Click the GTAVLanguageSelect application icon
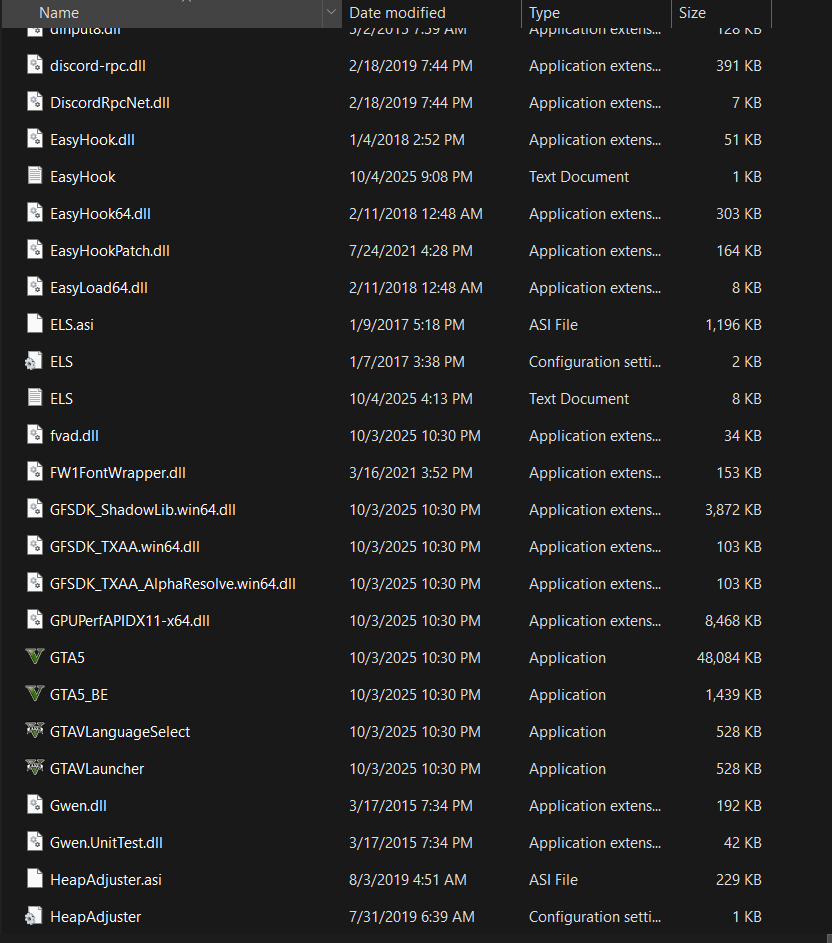The height and width of the screenshot is (943, 832). pyautogui.click(x=35, y=731)
